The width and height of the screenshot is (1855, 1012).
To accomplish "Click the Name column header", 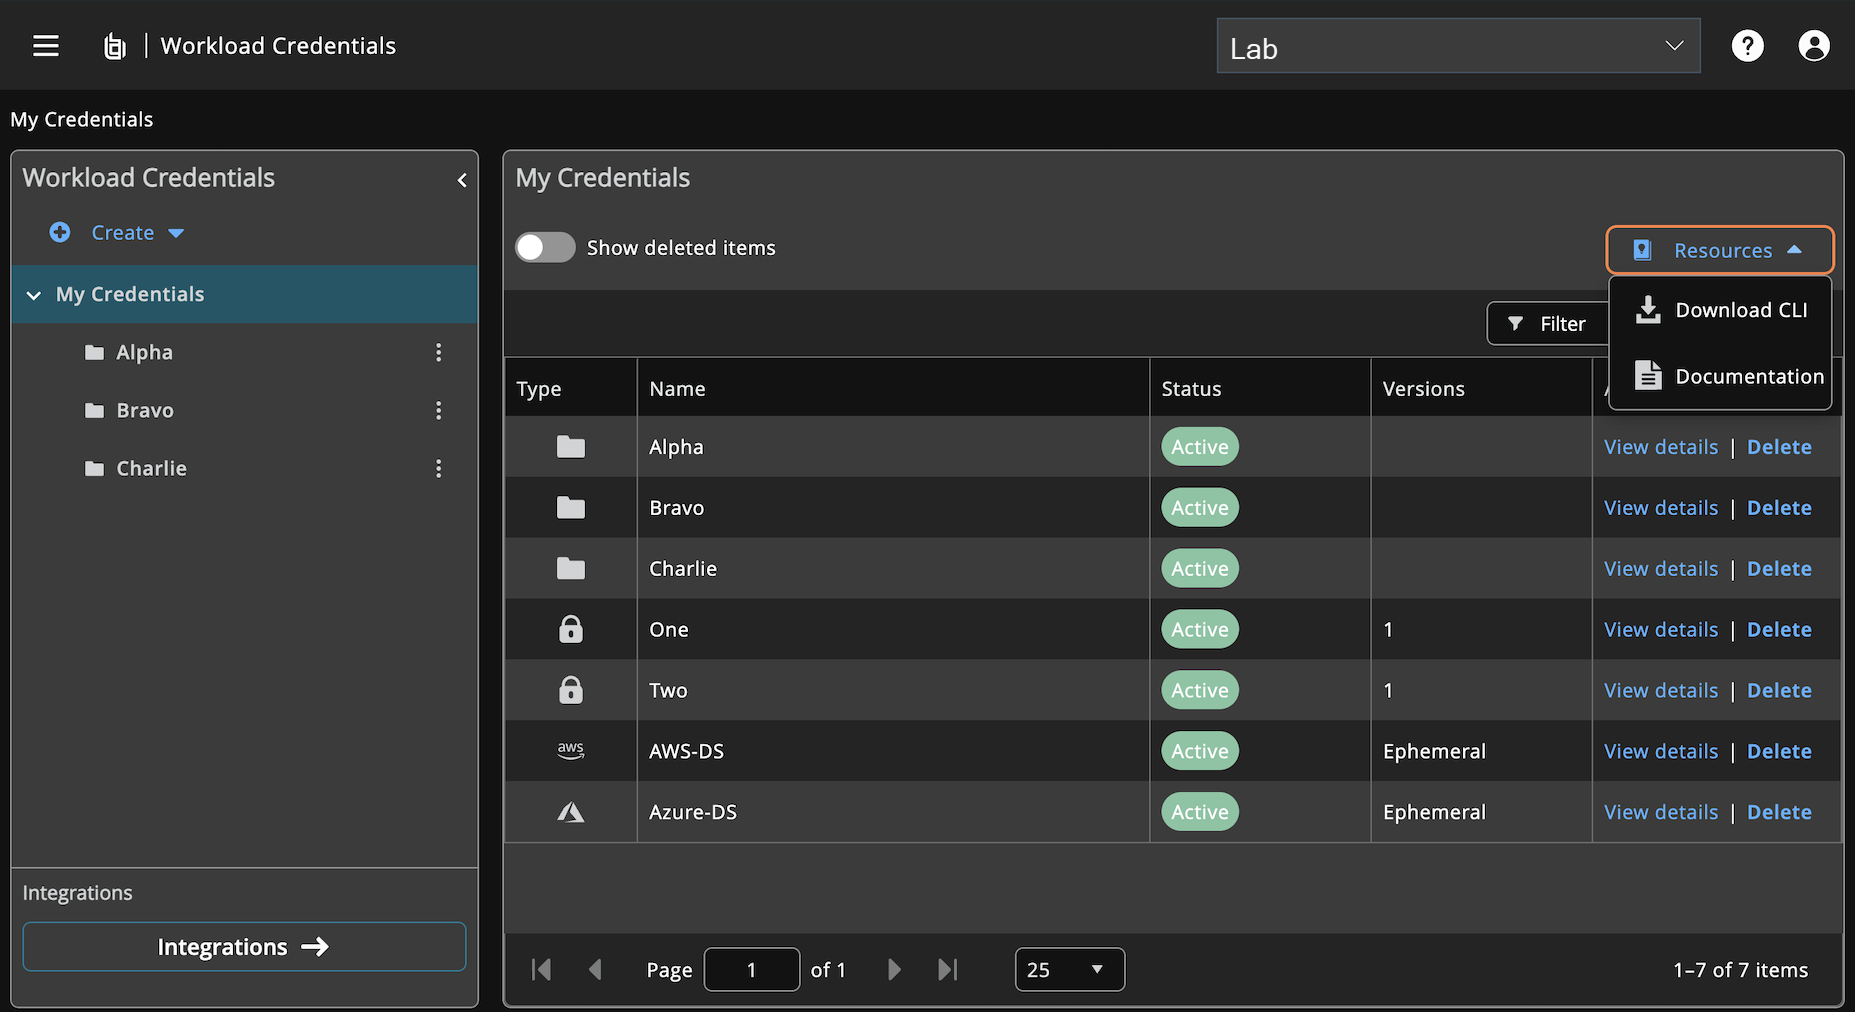I will point(893,388).
